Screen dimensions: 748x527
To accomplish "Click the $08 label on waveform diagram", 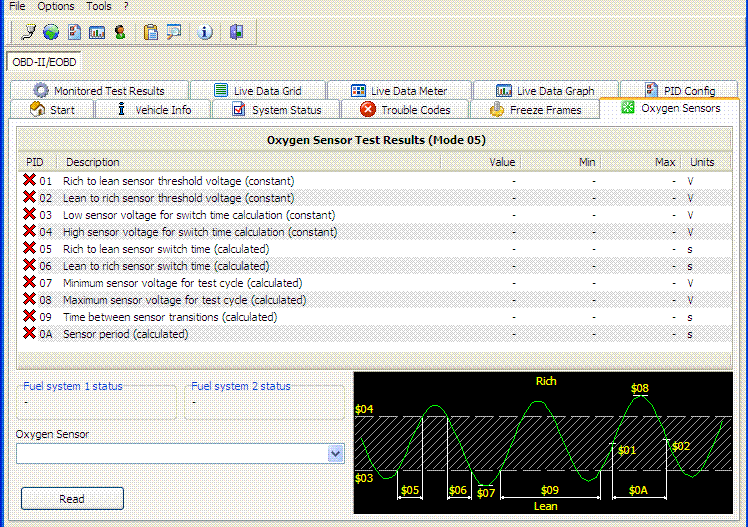I will pos(639,388).
